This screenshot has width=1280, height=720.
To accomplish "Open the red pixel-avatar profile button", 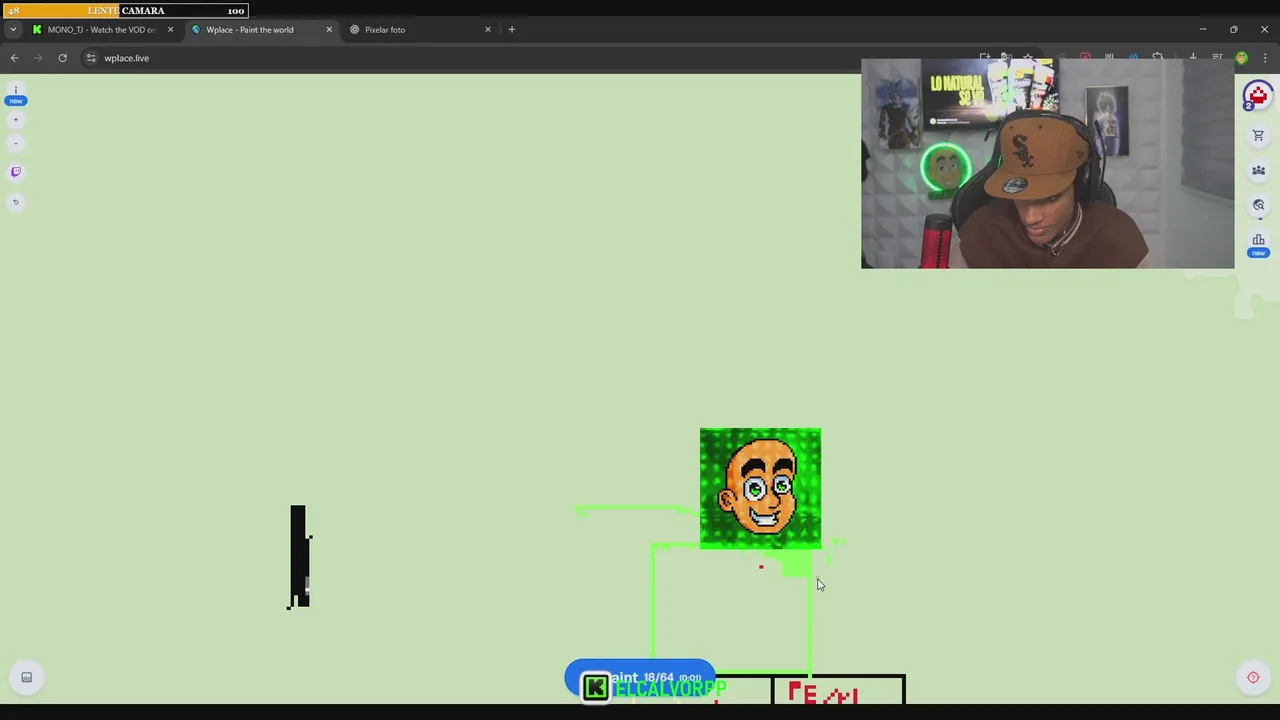I will pos(1257,97).
